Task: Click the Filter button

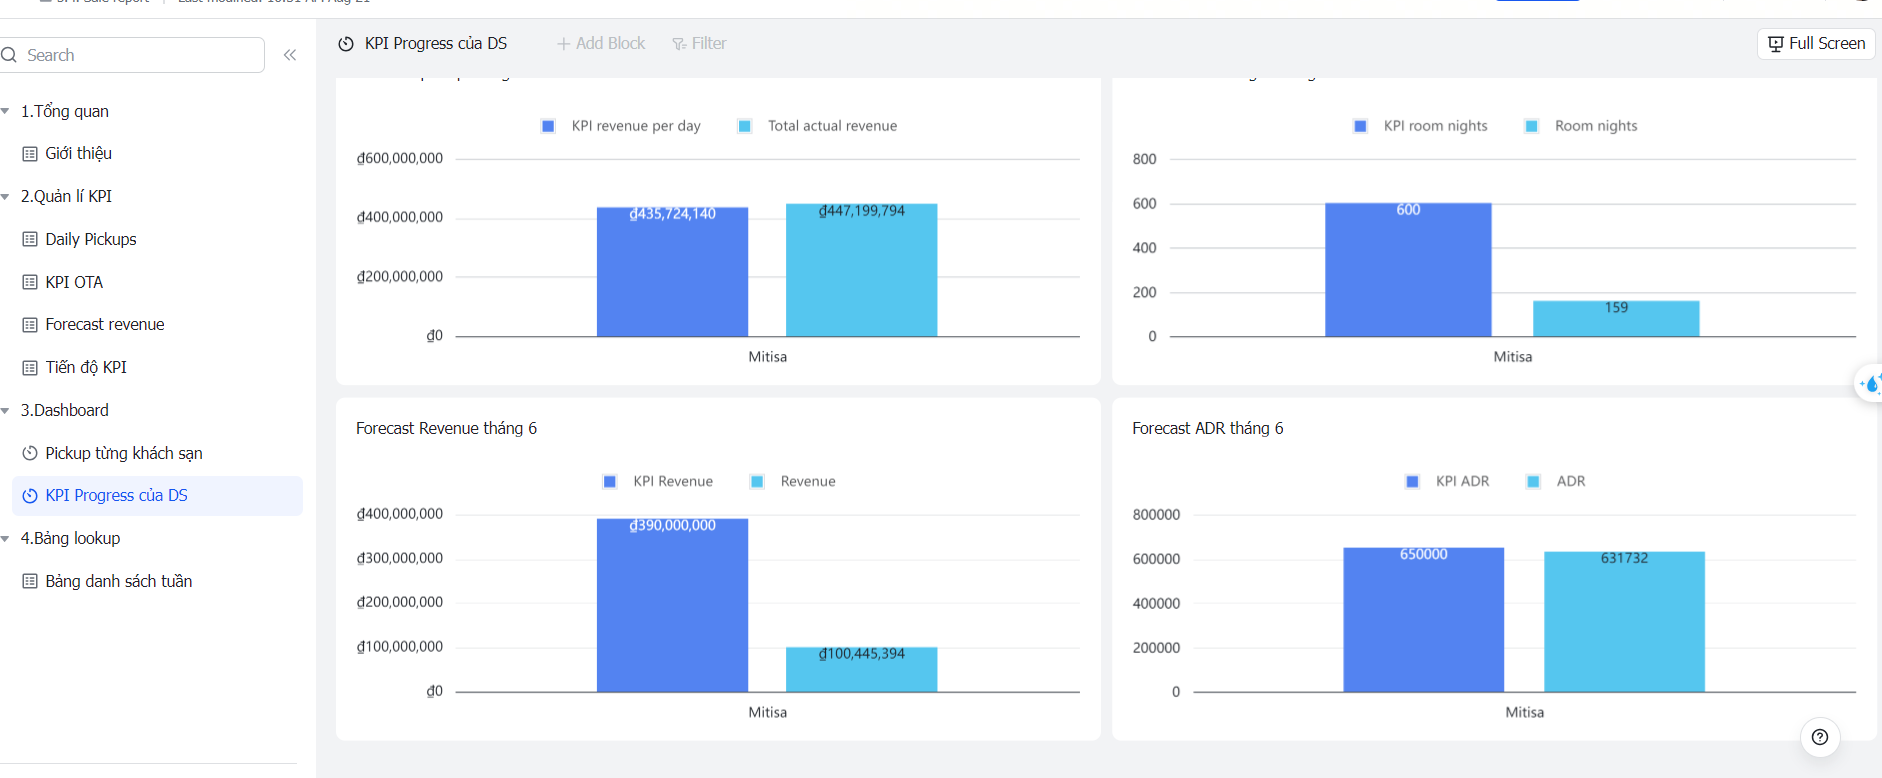Action: point(700,44)
